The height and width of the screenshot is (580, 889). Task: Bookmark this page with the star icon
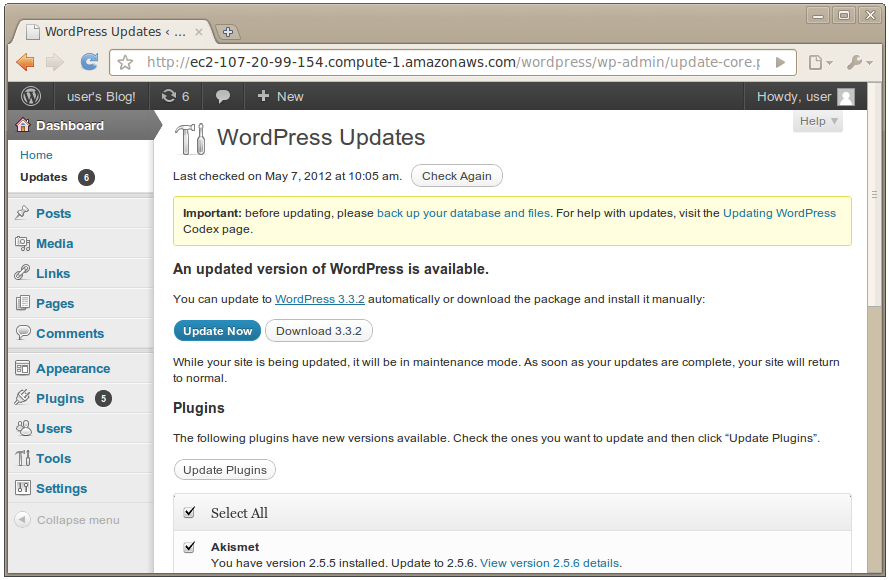tap(126, 62)
